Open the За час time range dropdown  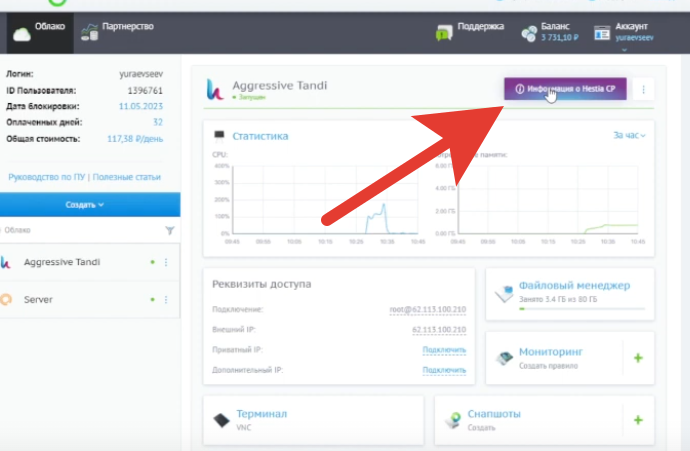click(629, 135)
